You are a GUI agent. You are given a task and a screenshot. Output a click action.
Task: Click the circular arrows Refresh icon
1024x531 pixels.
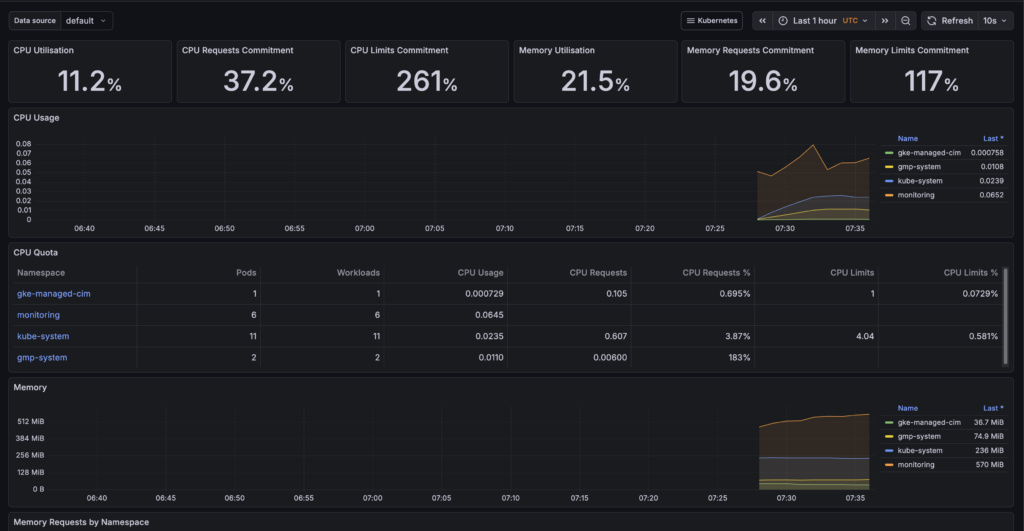point(931,20)
